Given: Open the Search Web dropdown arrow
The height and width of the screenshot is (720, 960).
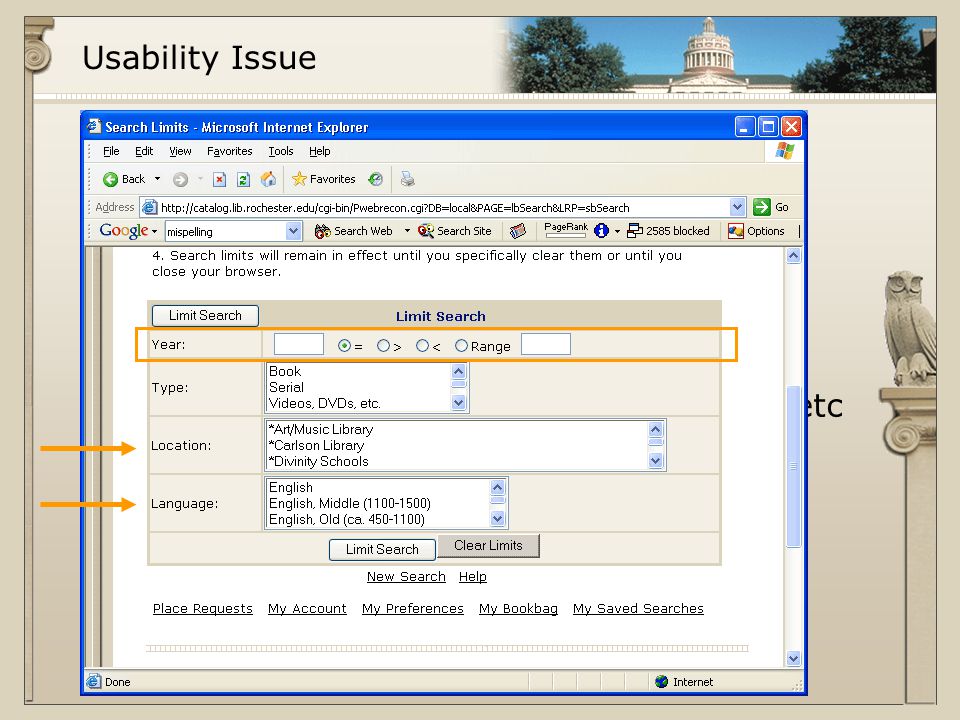Looking at the screenshot, I should pos(407,231).
